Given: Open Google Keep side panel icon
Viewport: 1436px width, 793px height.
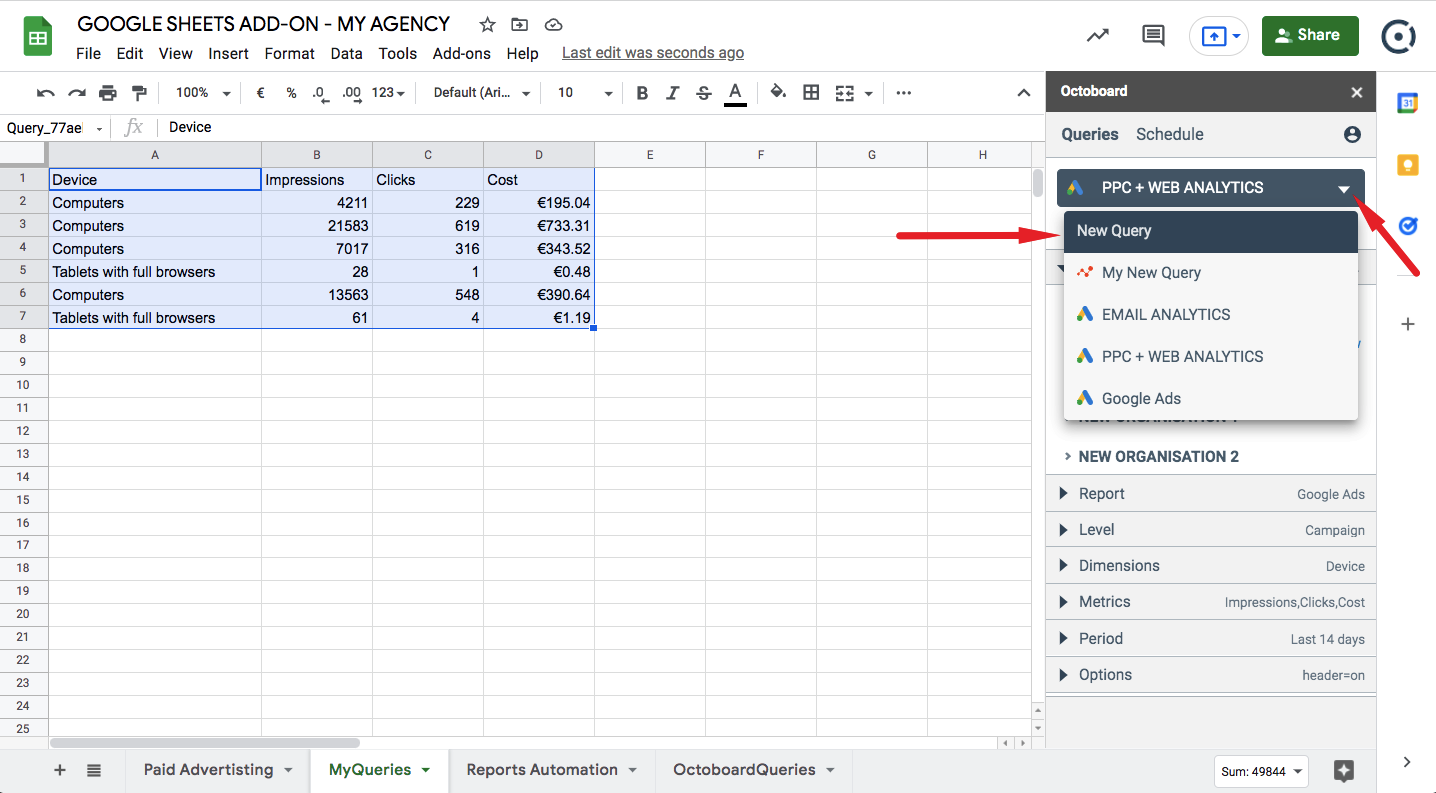Looking at the screenshot, I should coord(1408,165).
